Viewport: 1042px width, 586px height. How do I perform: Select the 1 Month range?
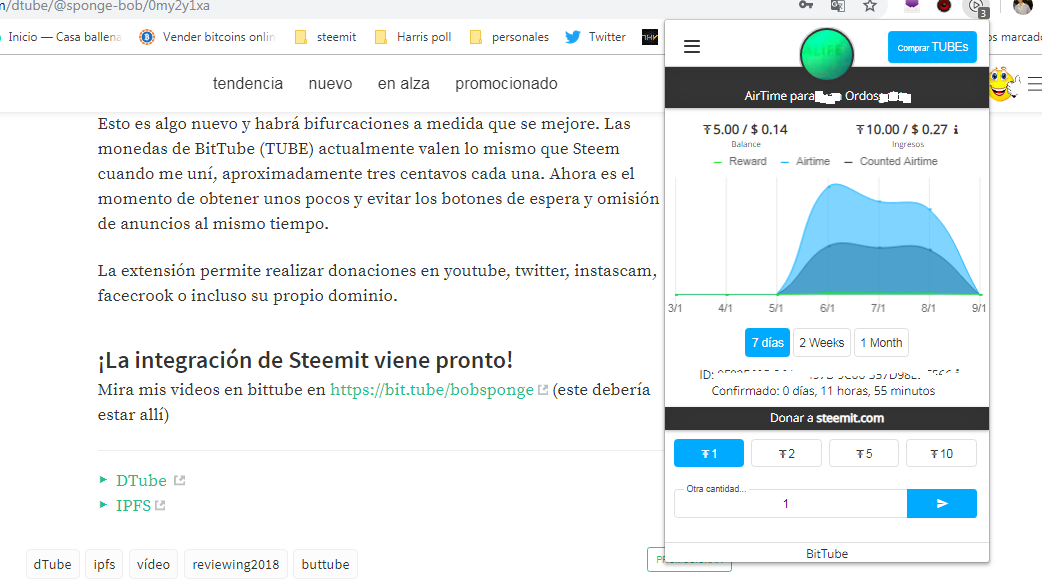pos(881,343)
